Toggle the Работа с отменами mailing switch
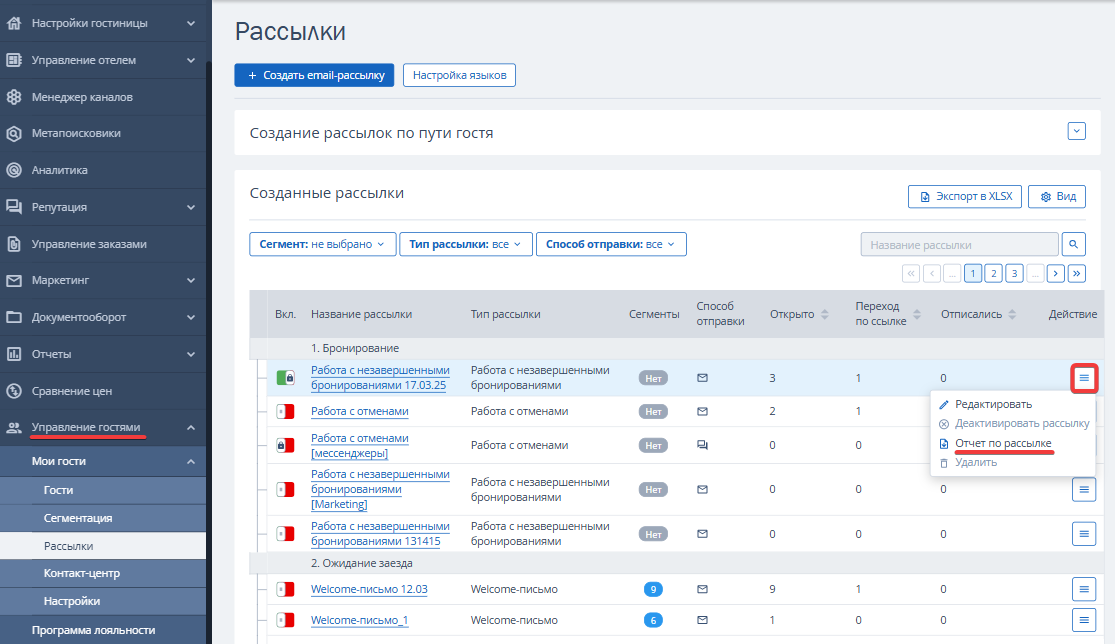Image resolution: width=1115 pixels, height=644 pixels. (x=285, y=411)
